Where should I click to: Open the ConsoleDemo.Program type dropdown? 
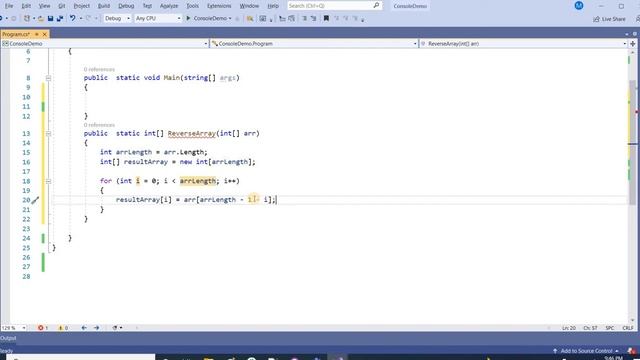pos(314,44)
